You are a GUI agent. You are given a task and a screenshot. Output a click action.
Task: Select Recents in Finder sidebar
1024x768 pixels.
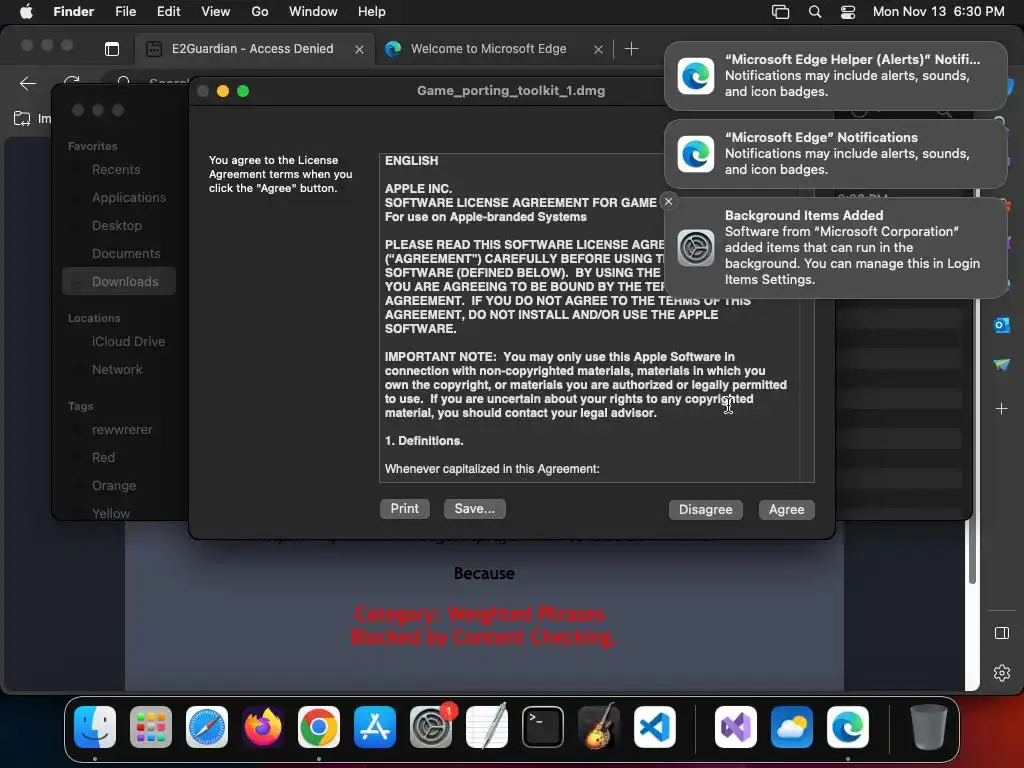116,170
